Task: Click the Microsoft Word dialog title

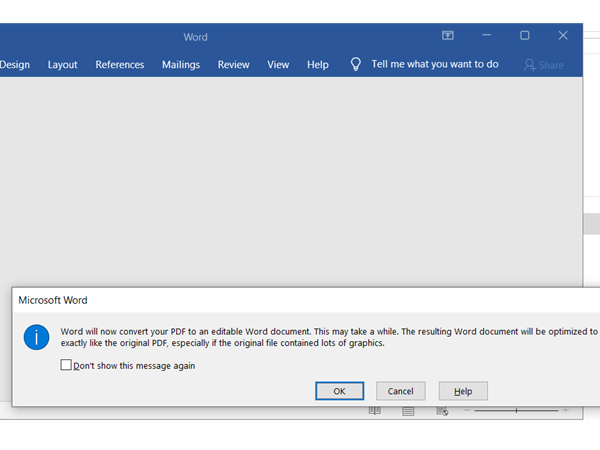Action: [53, 300]
